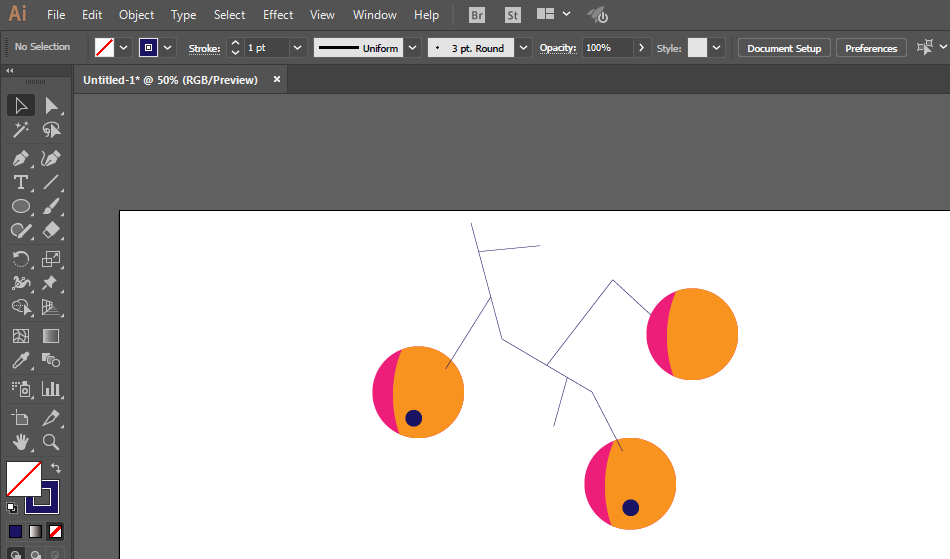Image resolution: width=950 pixels, height=559 pixels.
Task: Pick the Paintbrush tool
Action: point(51,207)
